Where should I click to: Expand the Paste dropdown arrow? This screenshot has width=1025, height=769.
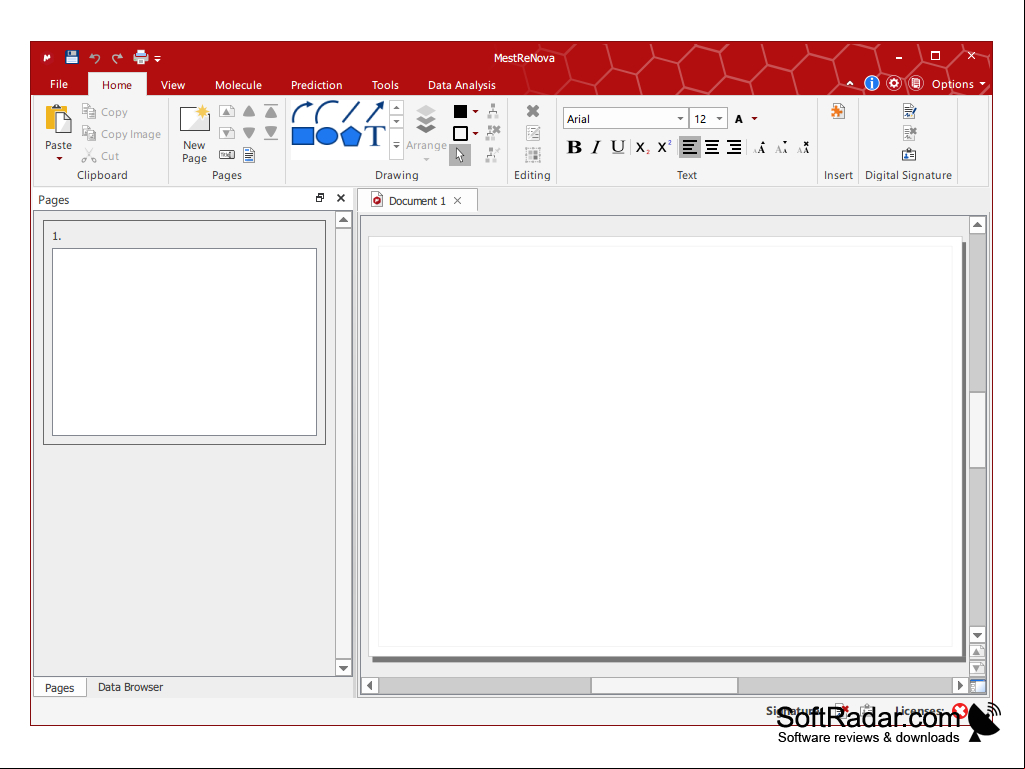tap(59, 159)
